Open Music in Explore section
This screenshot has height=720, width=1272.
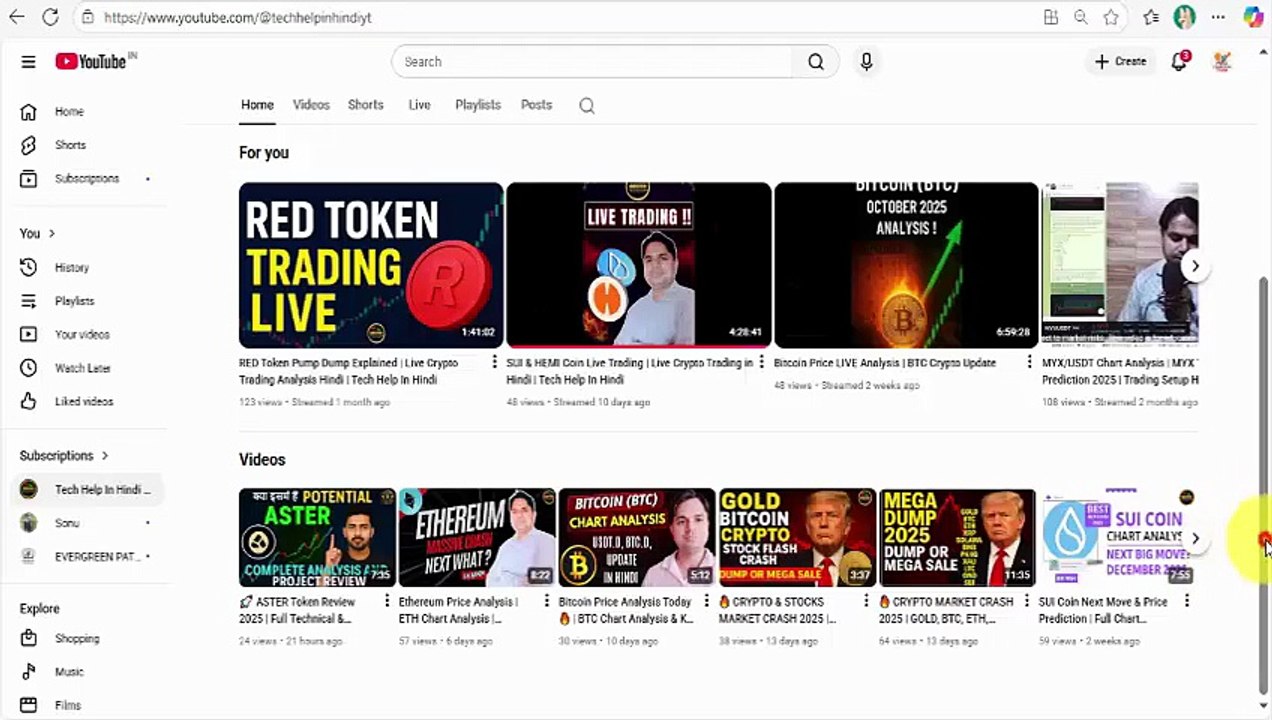86,672
